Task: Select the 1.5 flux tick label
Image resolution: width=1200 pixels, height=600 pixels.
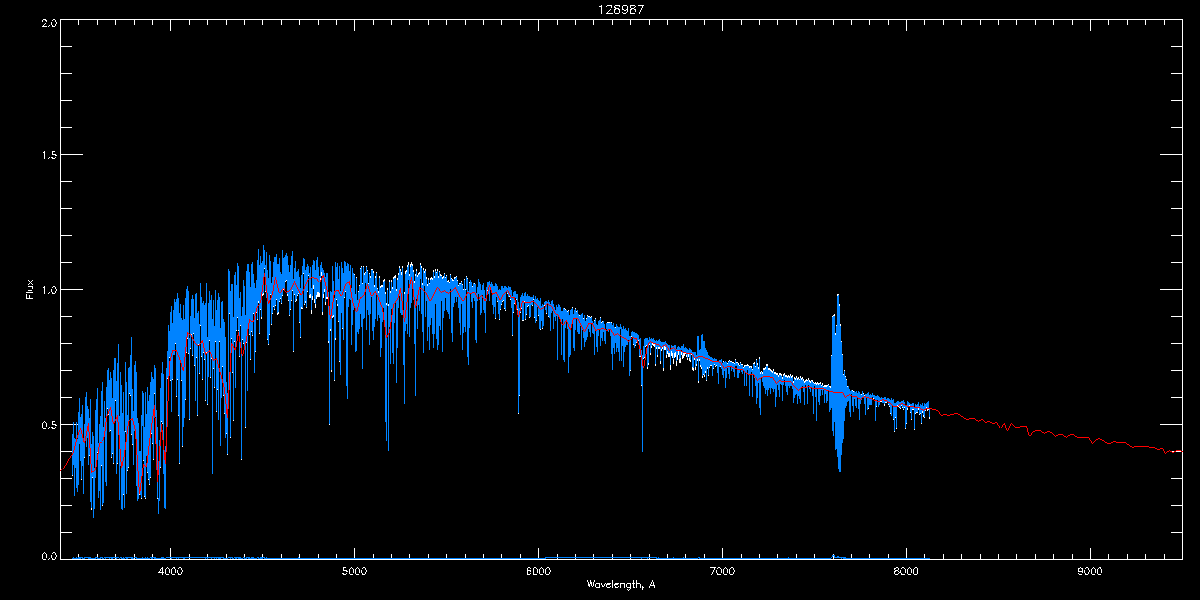Action: [x=48, y=155]
